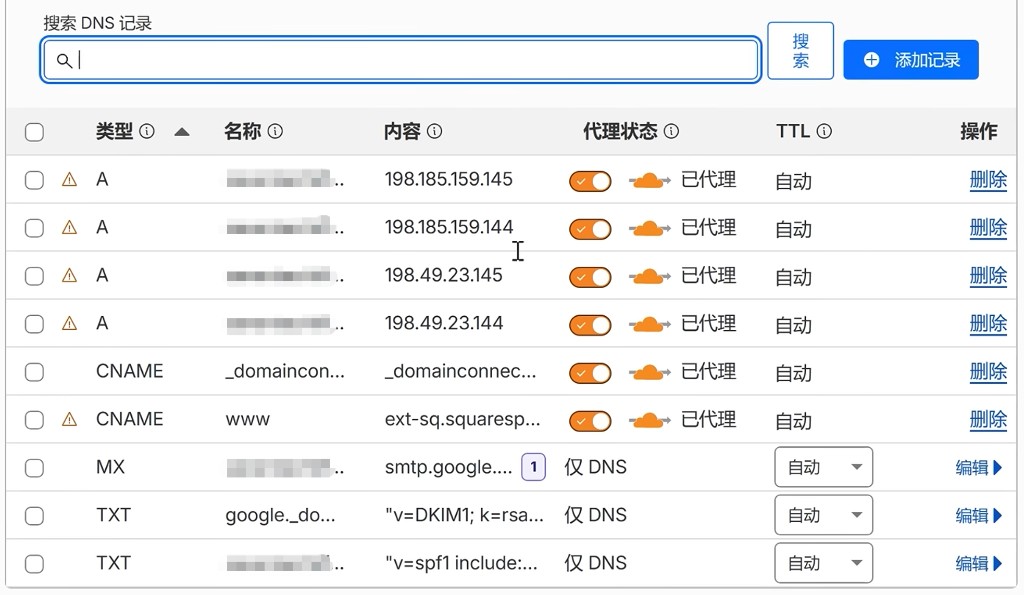This screenshot has height=595, width=1024.
Task: Click the info icon next to 代理状态
Action: click(671, 131)
